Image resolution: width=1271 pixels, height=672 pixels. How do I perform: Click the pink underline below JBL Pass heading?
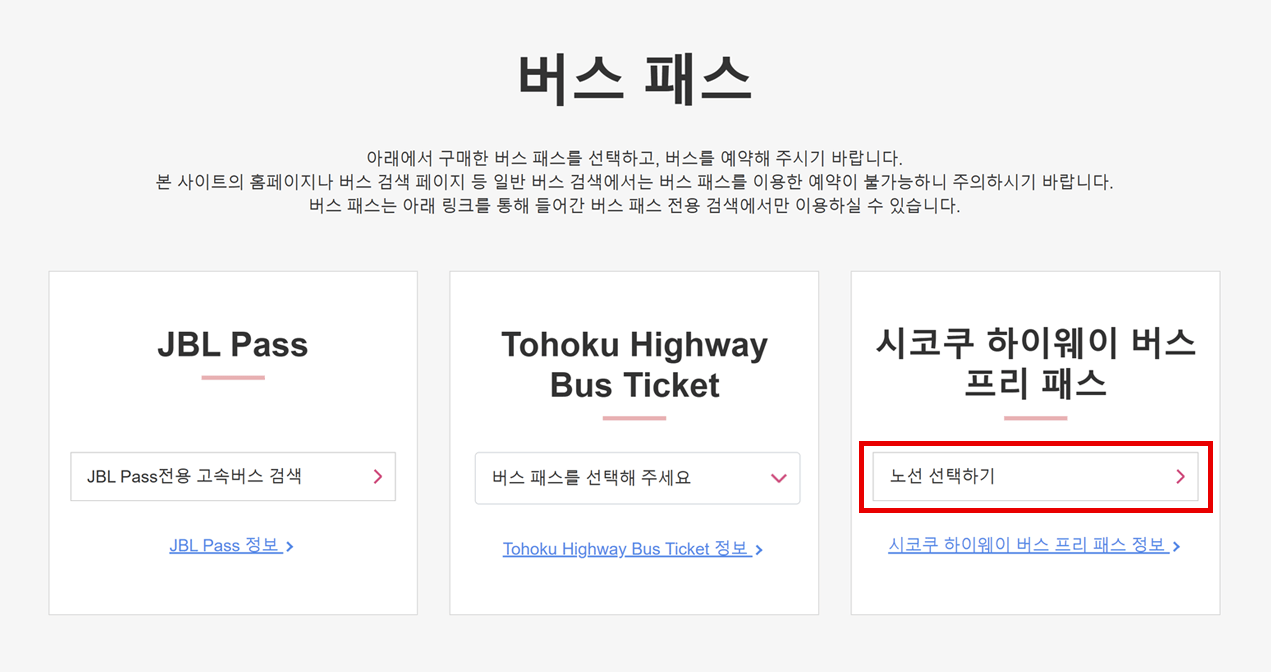click(233, 378)
